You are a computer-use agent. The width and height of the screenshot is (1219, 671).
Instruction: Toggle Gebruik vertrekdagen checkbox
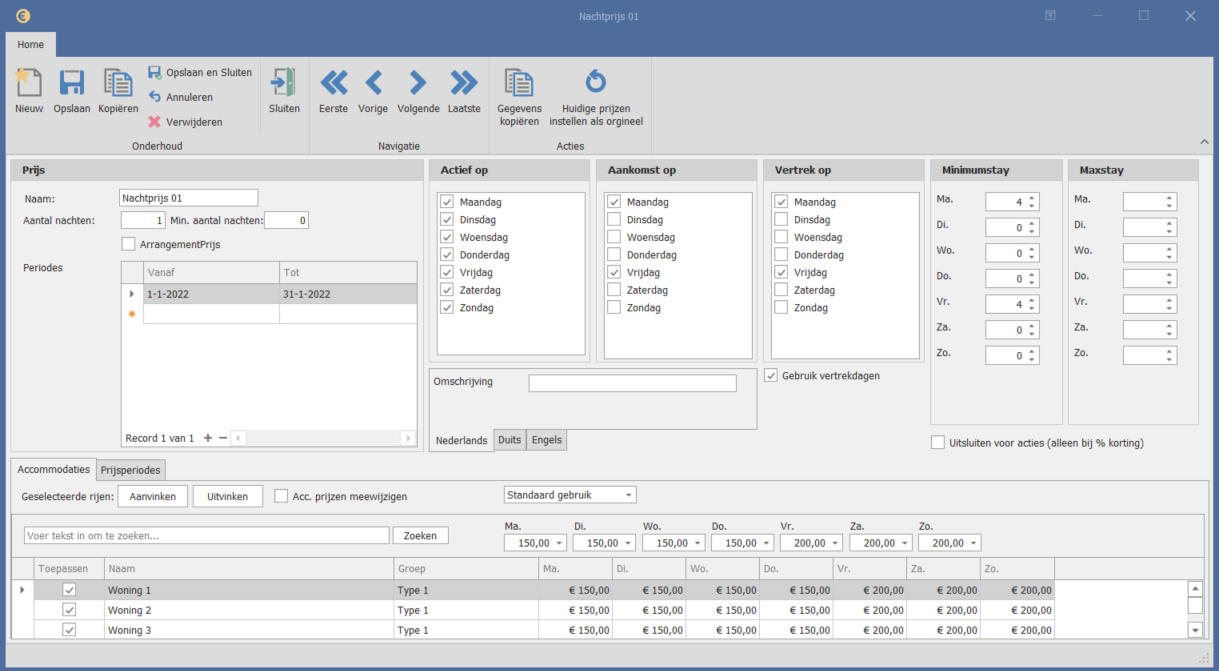tap(771, 376)
